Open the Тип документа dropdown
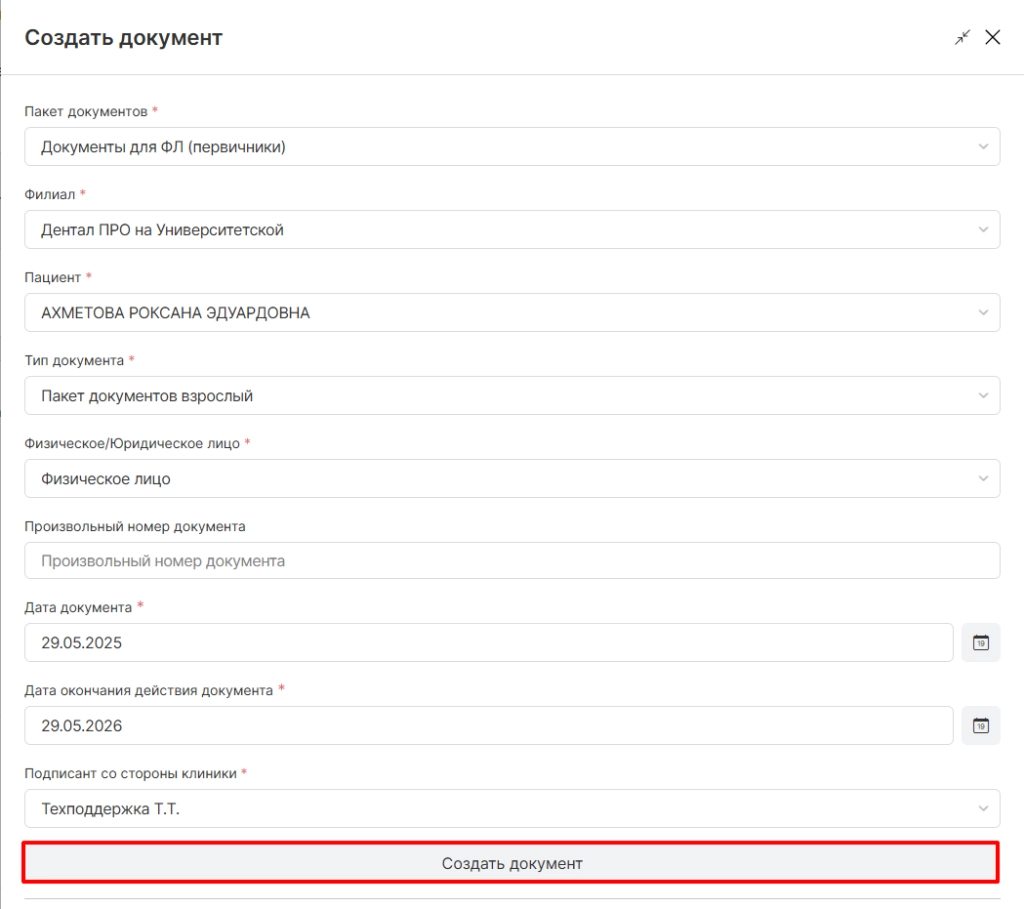Image resolution: width=1024 pixels, height=909 pixels. [512, 395]
